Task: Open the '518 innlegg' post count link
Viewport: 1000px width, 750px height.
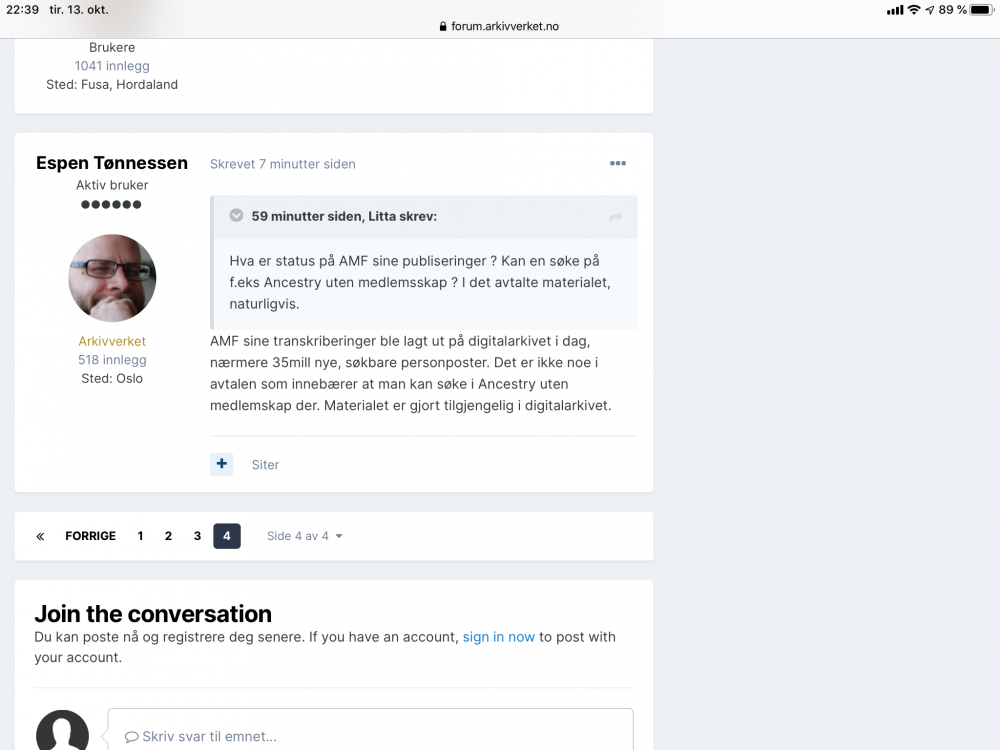Action: [x=112, y=360]
